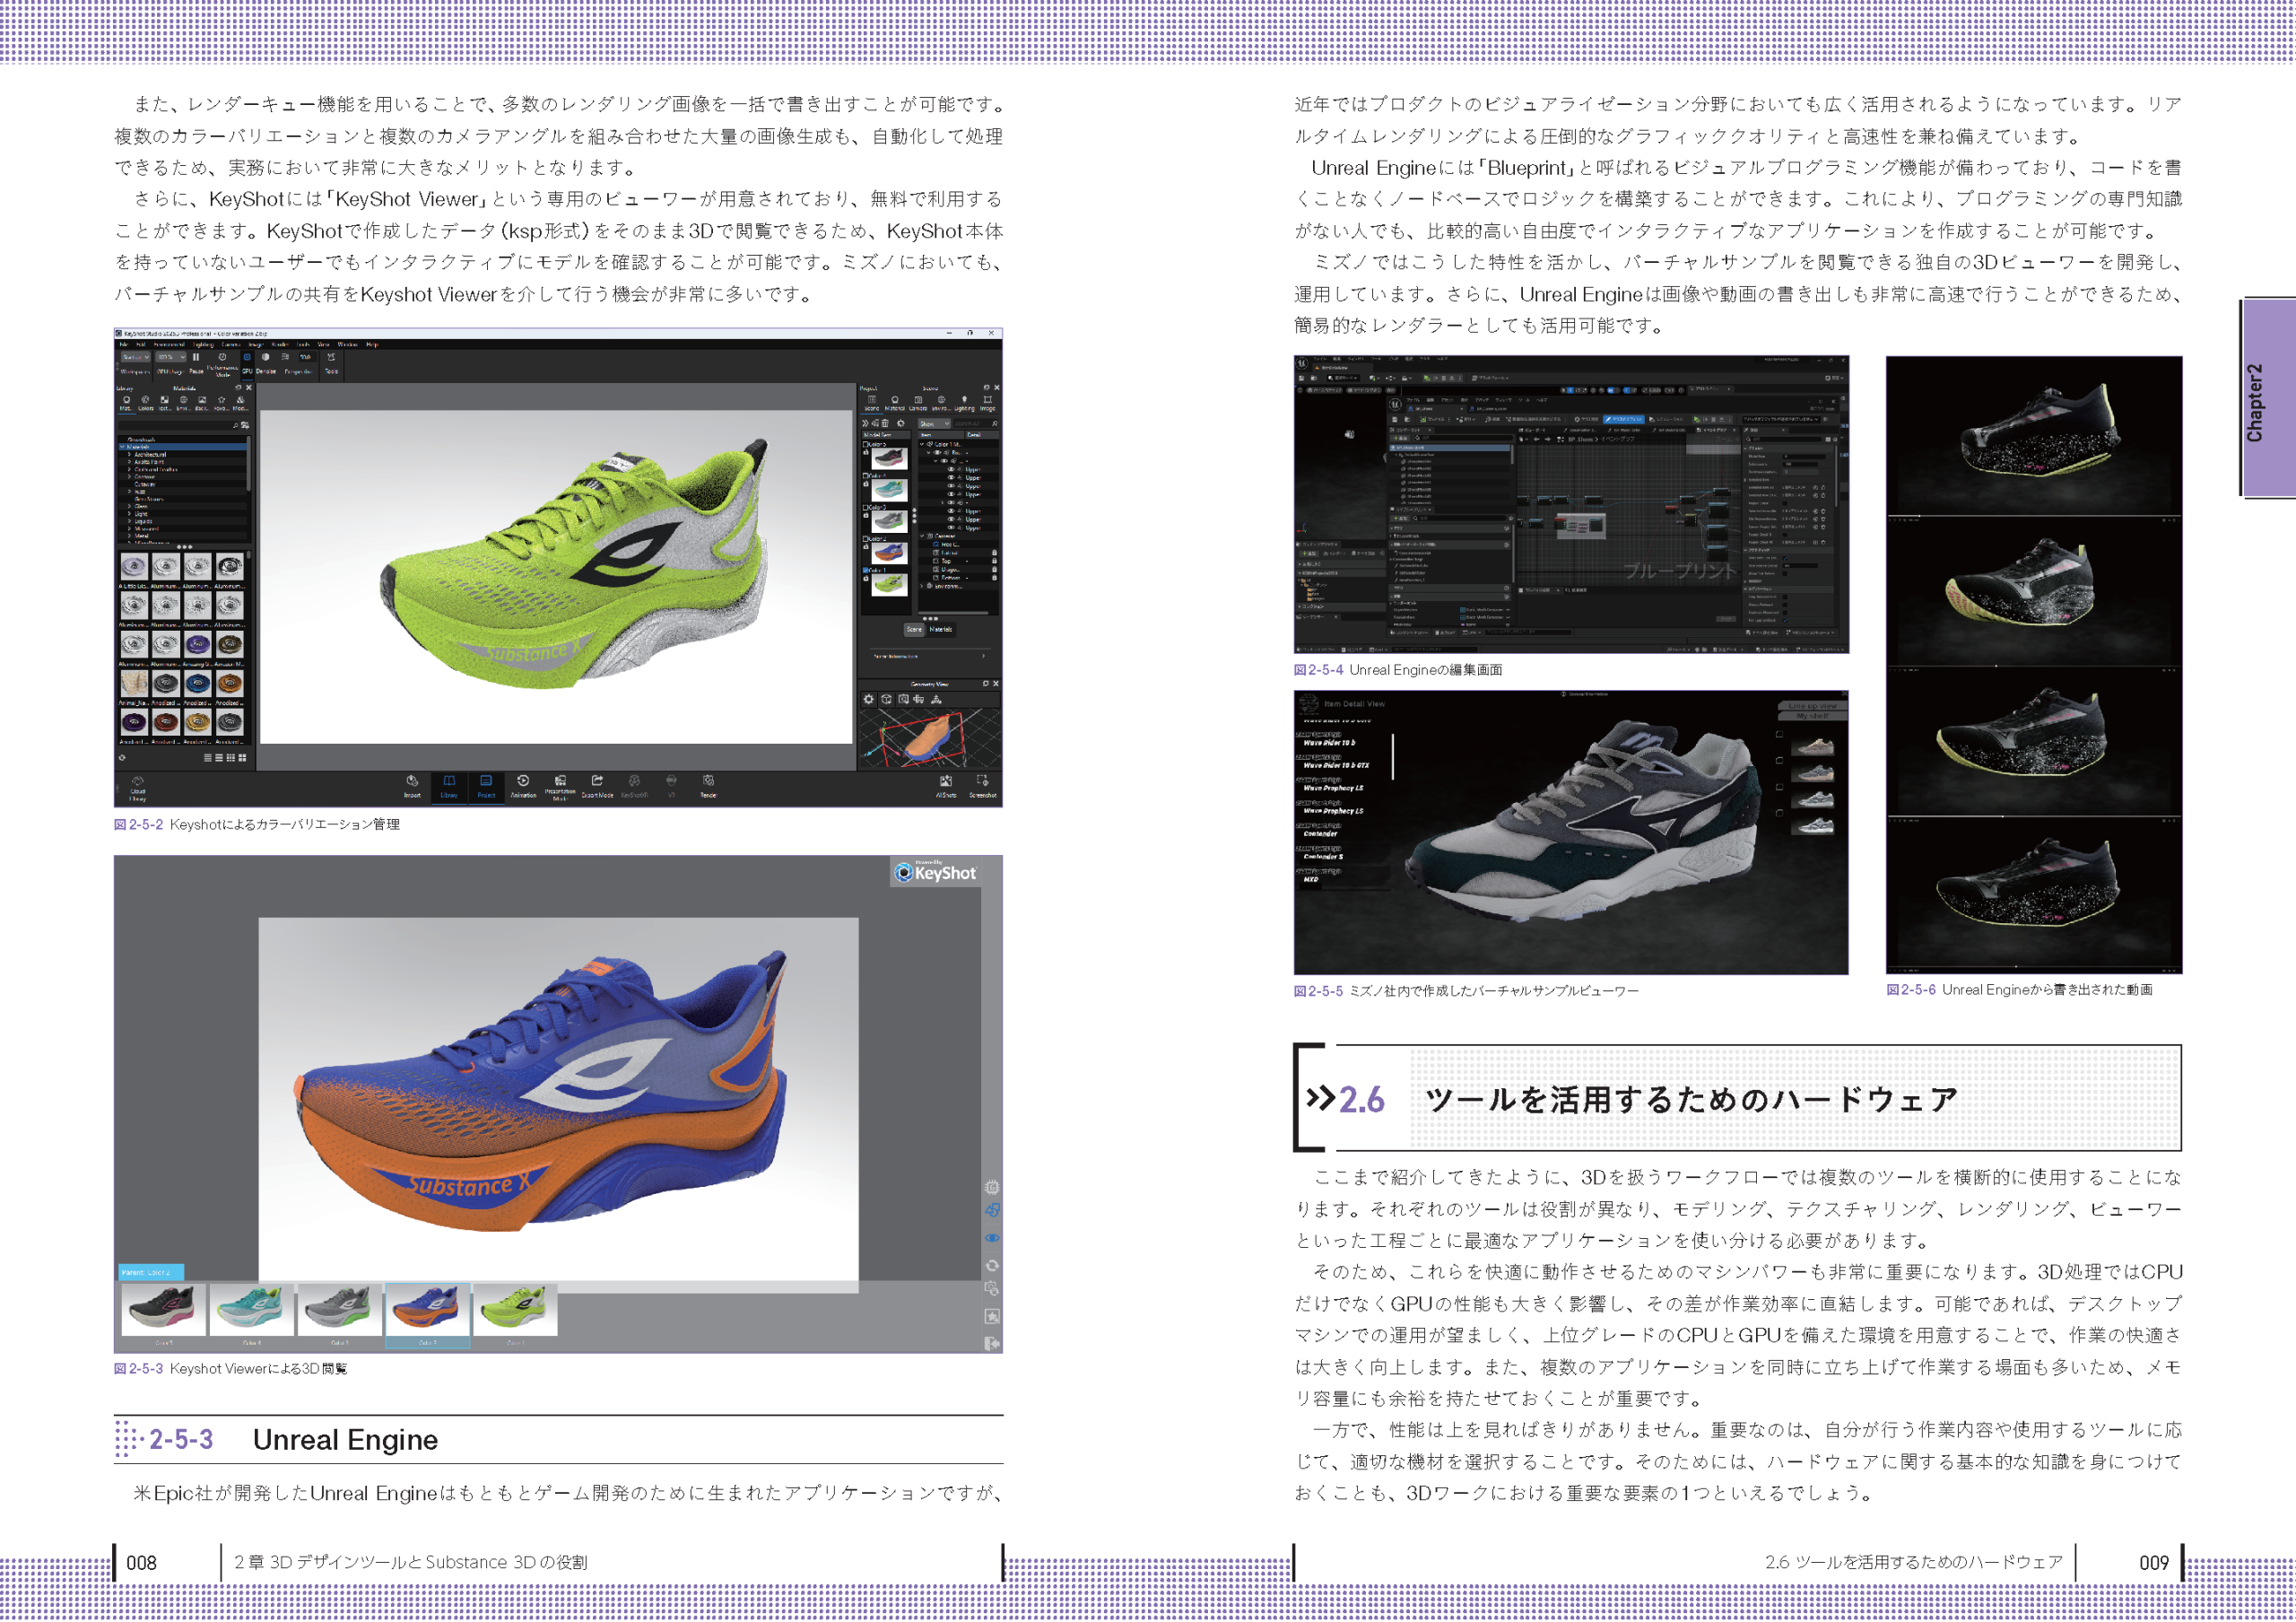Click the Materials button below the scene tree

click(x=941, y=629)
